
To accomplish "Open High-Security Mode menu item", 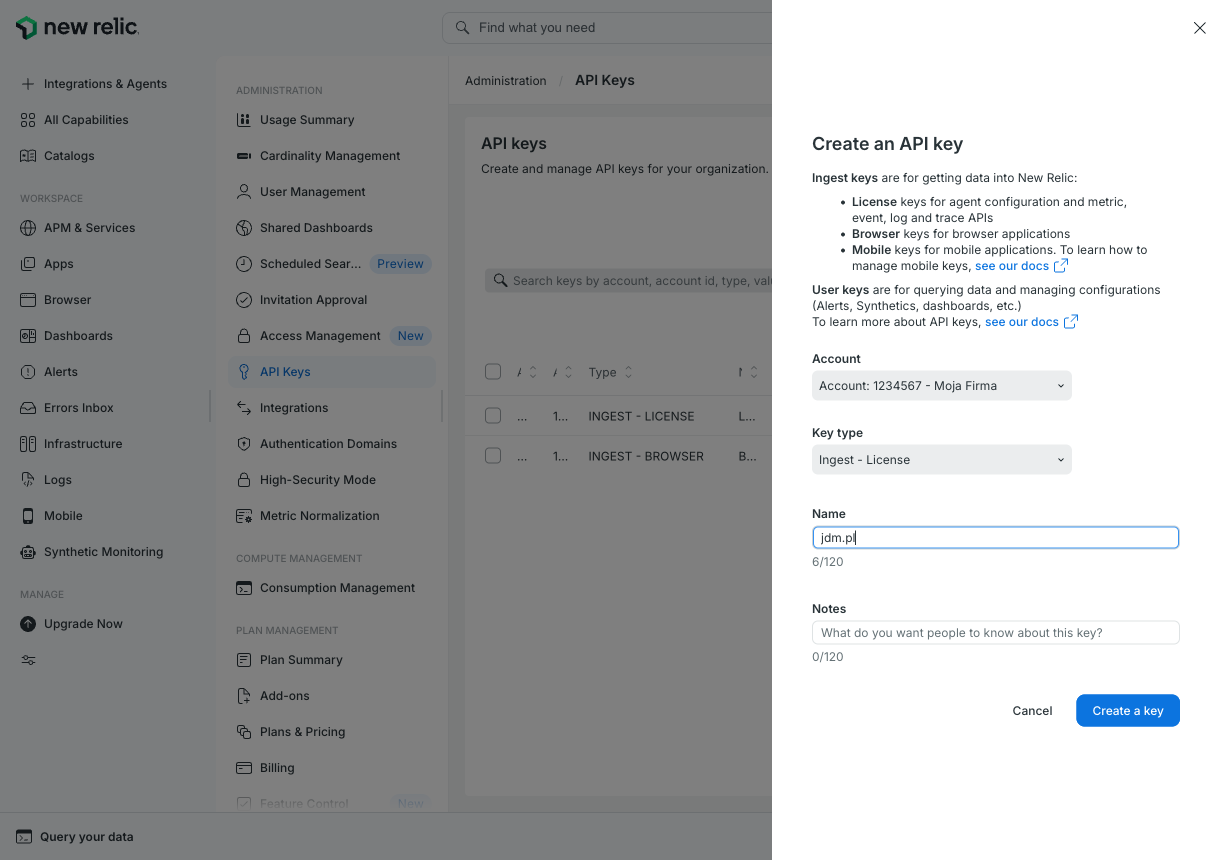I will click(x=332, y=480).
